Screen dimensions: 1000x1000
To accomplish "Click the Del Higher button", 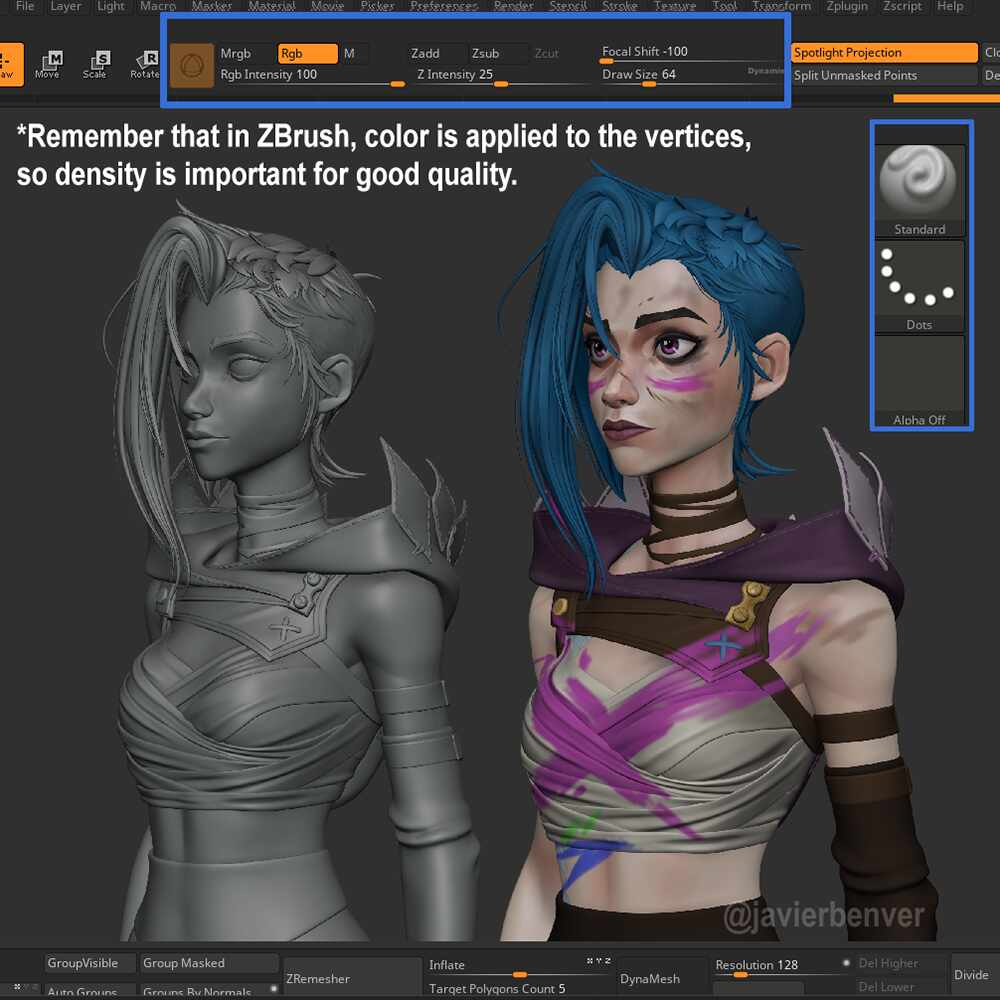I will pos(901,964).
